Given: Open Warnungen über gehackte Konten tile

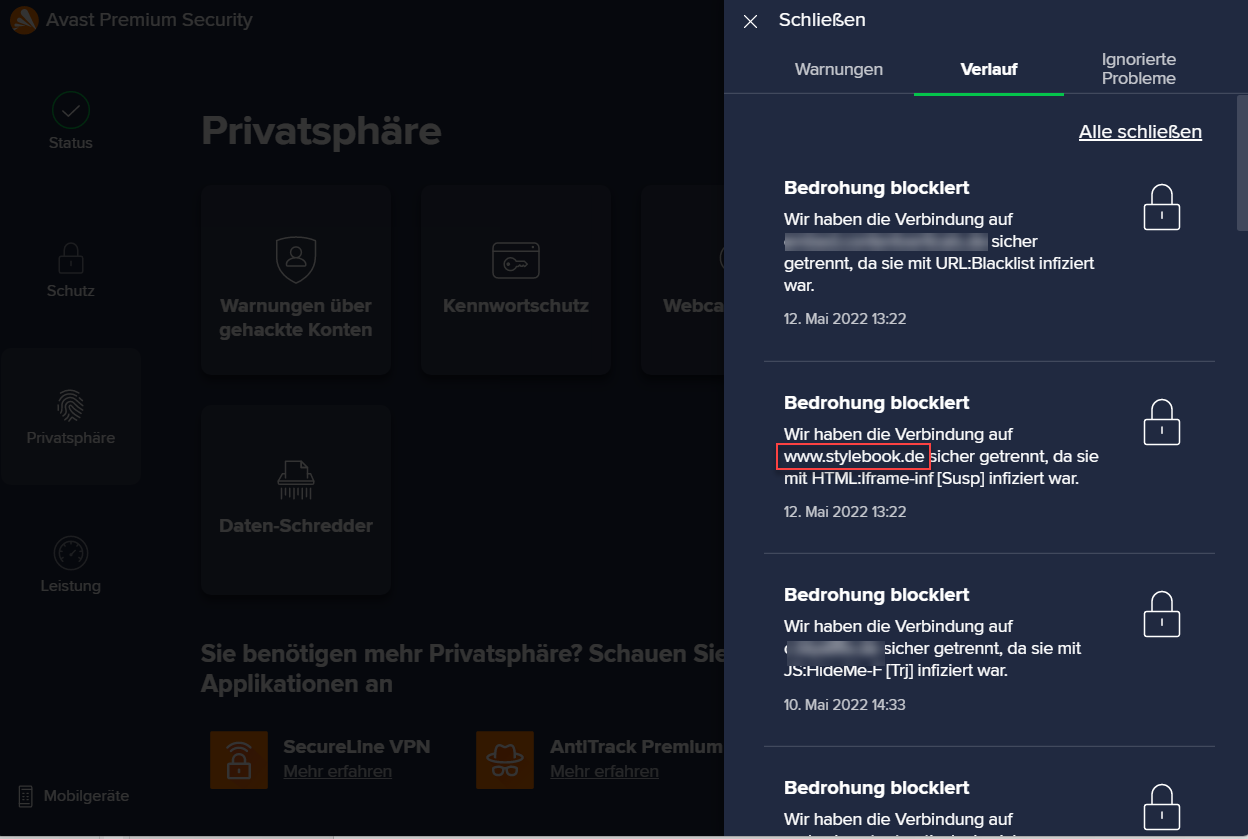Looking at the screenshot, I should 295,280.
